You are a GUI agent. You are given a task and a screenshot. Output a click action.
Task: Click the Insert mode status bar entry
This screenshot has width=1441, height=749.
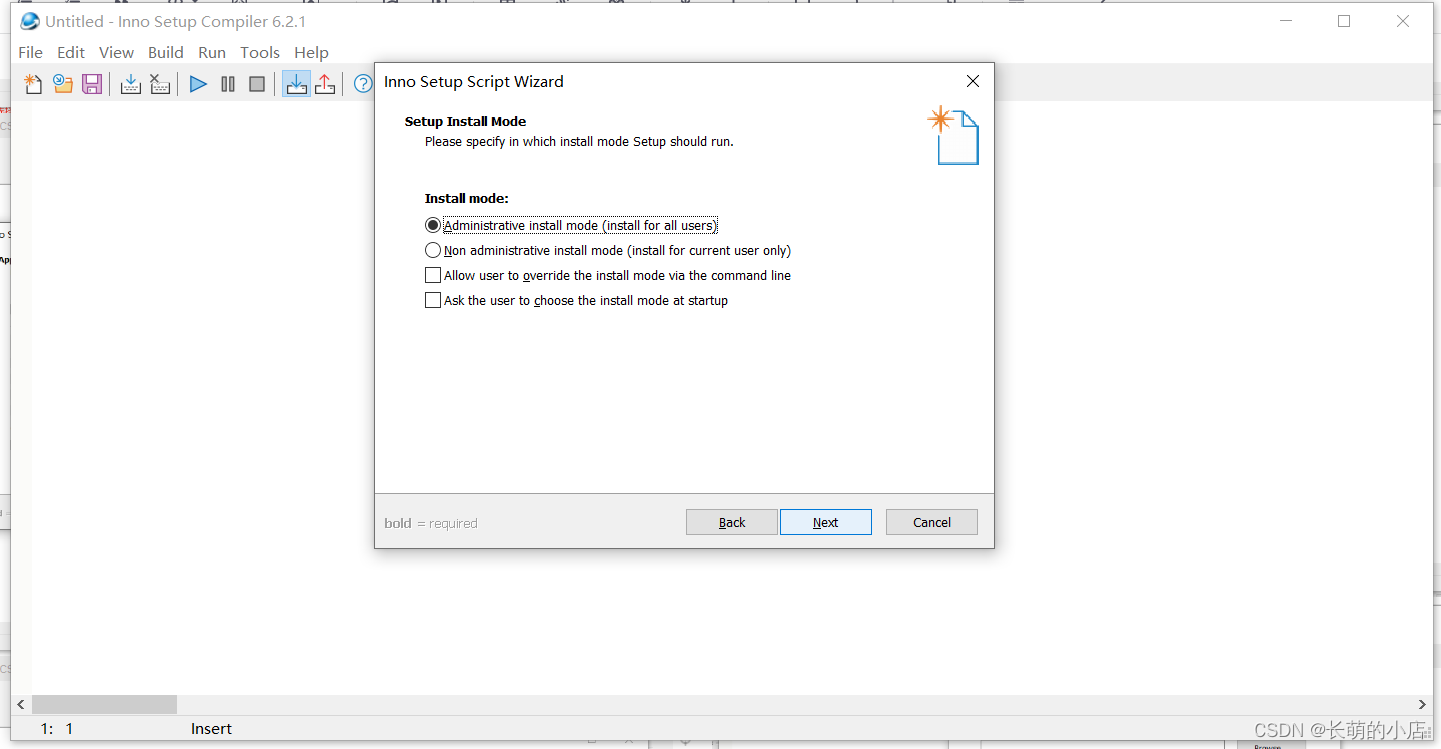[x=211, y=729]
